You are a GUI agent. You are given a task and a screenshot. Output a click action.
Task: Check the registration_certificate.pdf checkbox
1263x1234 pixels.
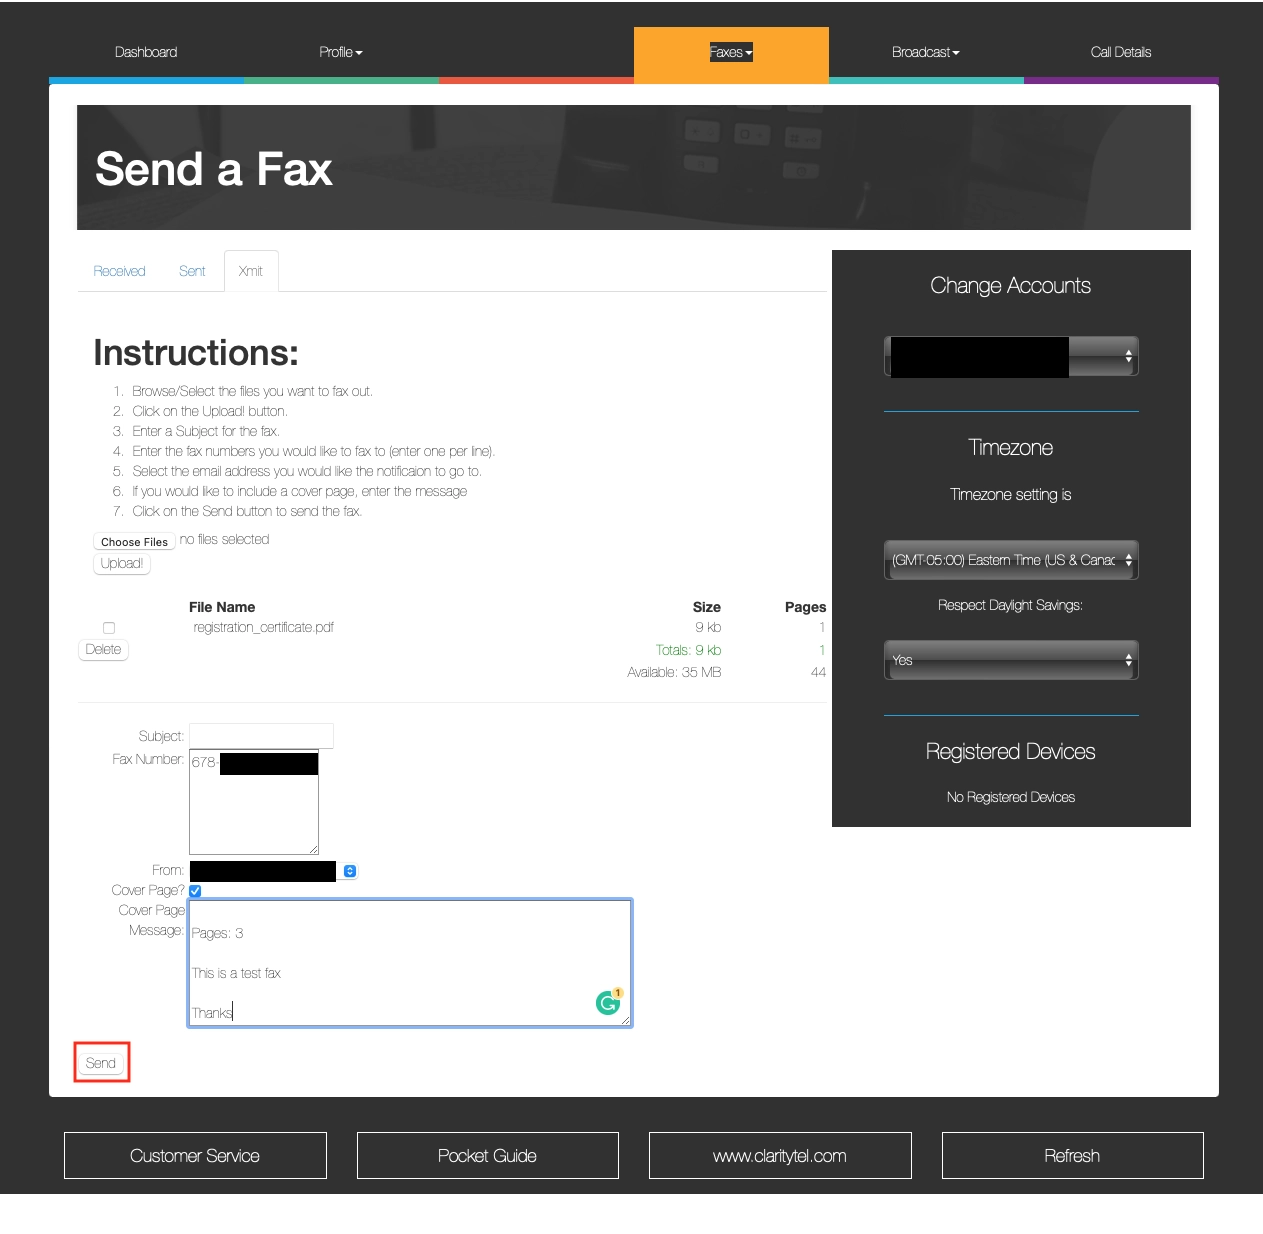[x=109, y=628]
